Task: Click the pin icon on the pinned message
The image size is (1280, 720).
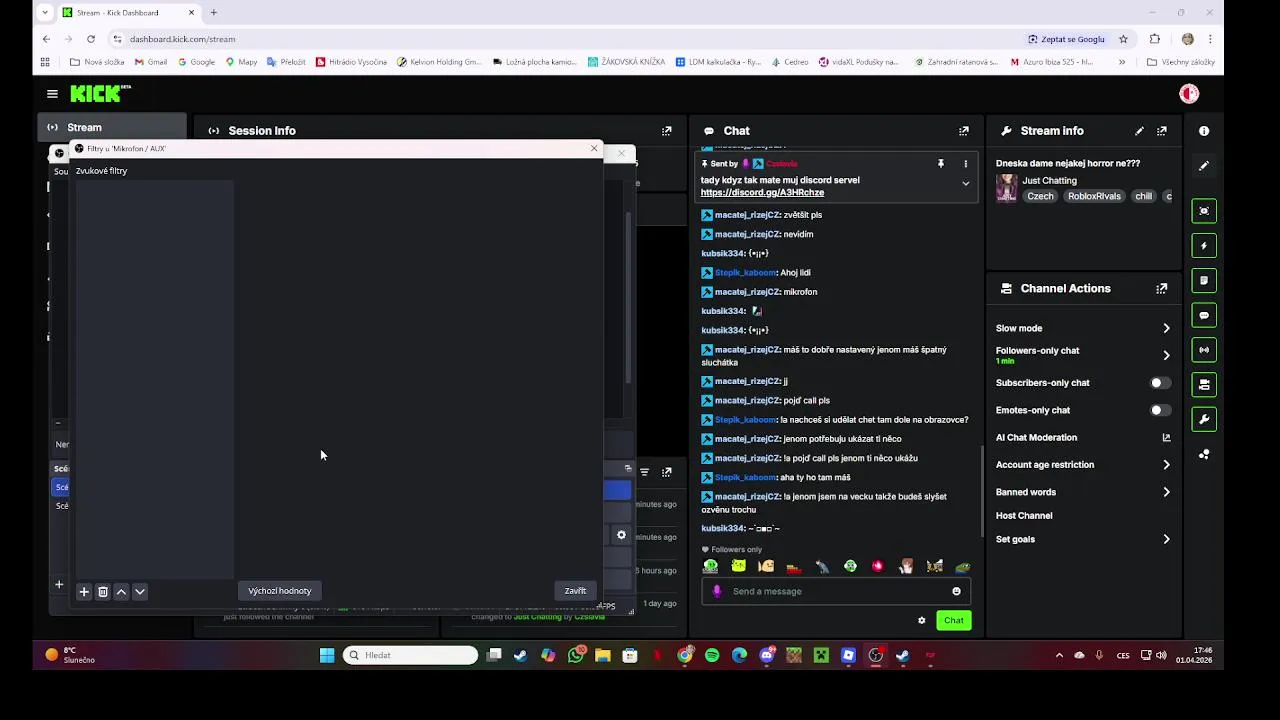Action: coord(940,163)
